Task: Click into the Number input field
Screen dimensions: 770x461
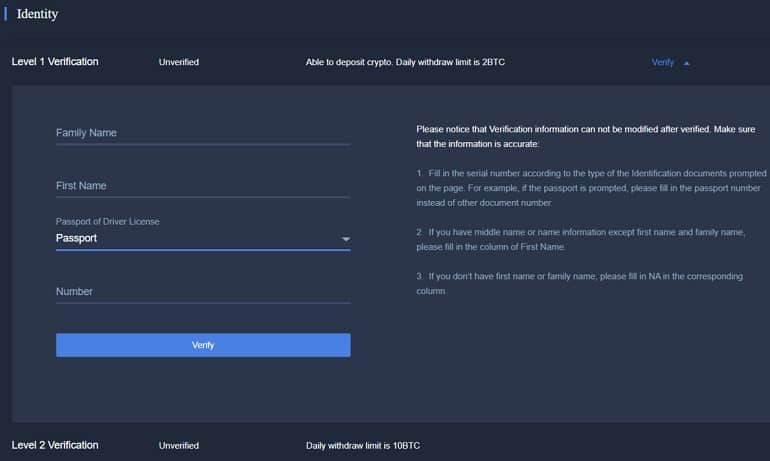Action: click(202, 292)
